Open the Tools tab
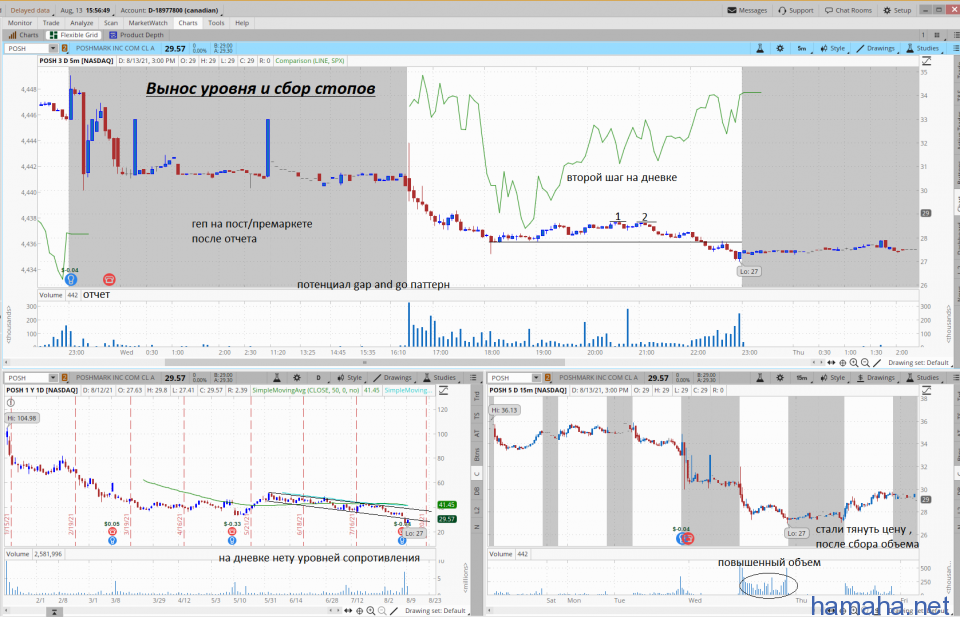 216,23
